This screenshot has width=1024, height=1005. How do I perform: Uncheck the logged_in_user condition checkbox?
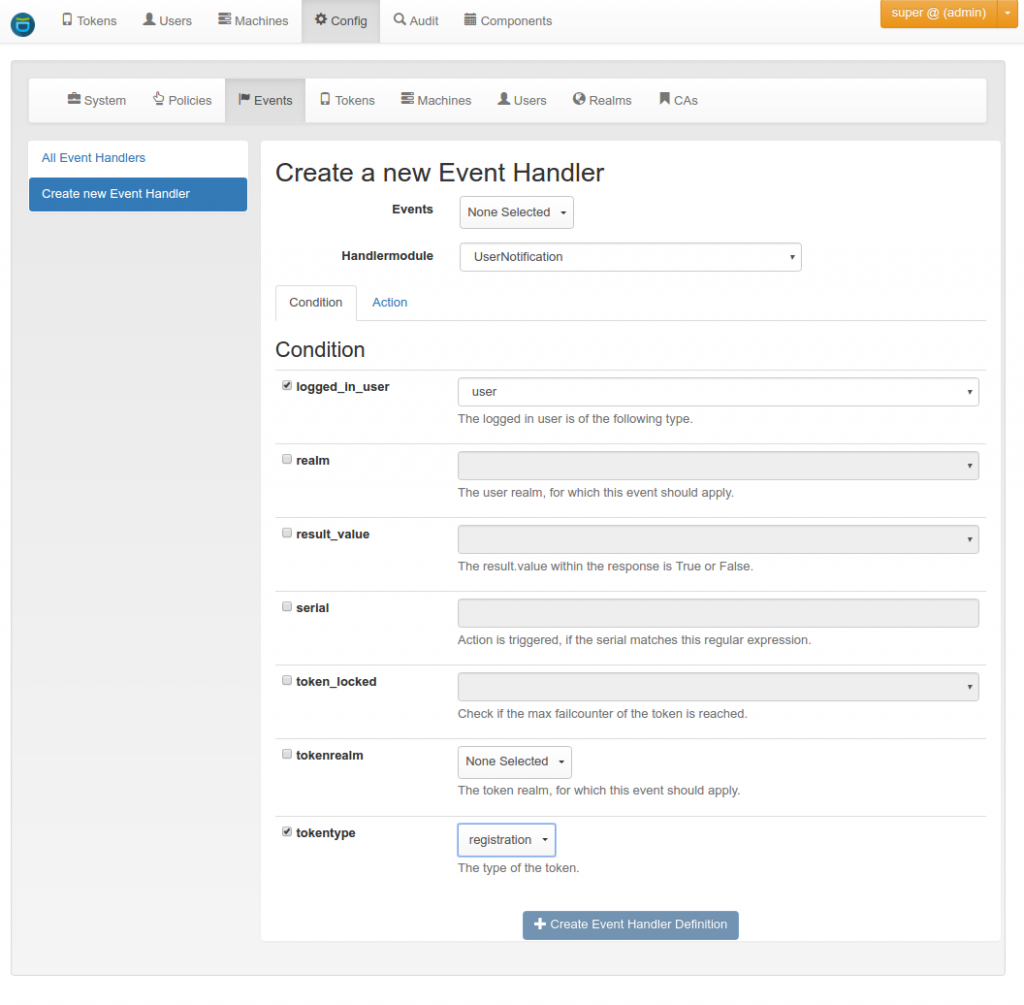(x=287, y=385)
